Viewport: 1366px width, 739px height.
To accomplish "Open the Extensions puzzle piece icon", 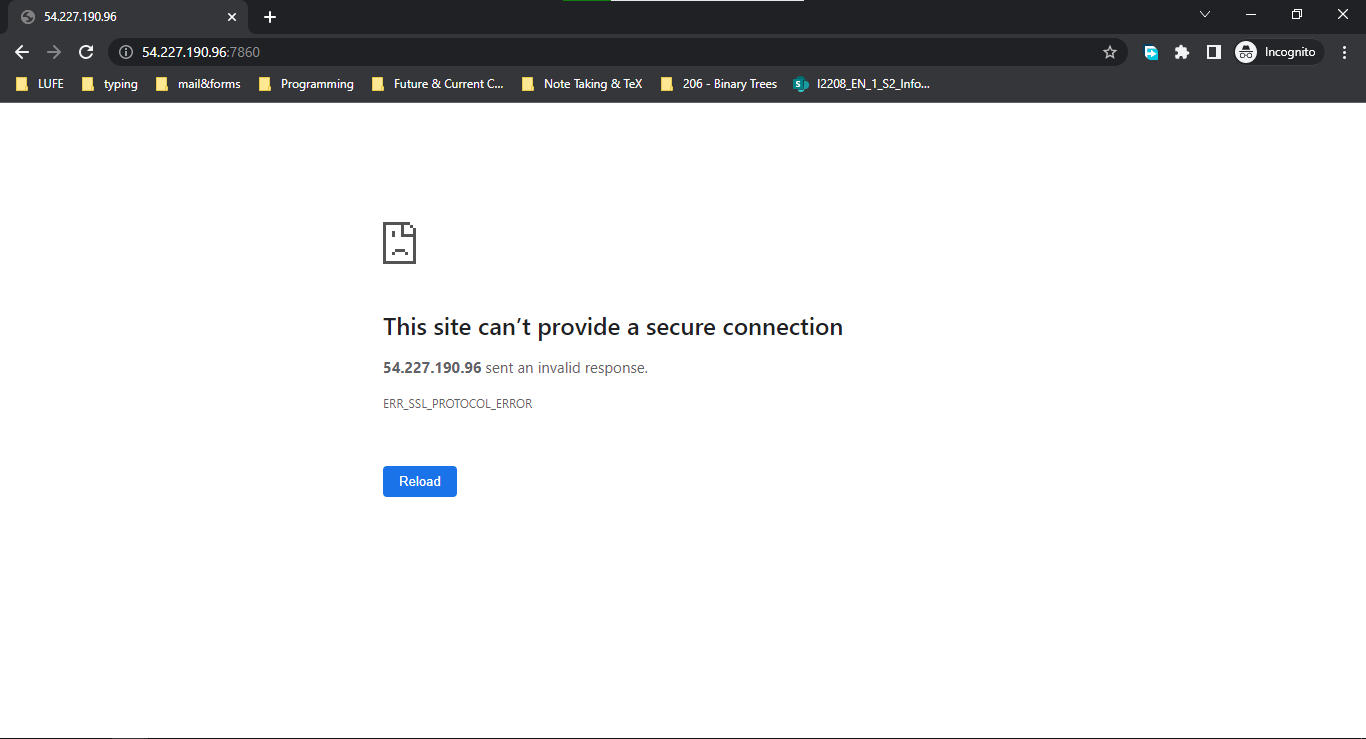I will coord(1182,51).
